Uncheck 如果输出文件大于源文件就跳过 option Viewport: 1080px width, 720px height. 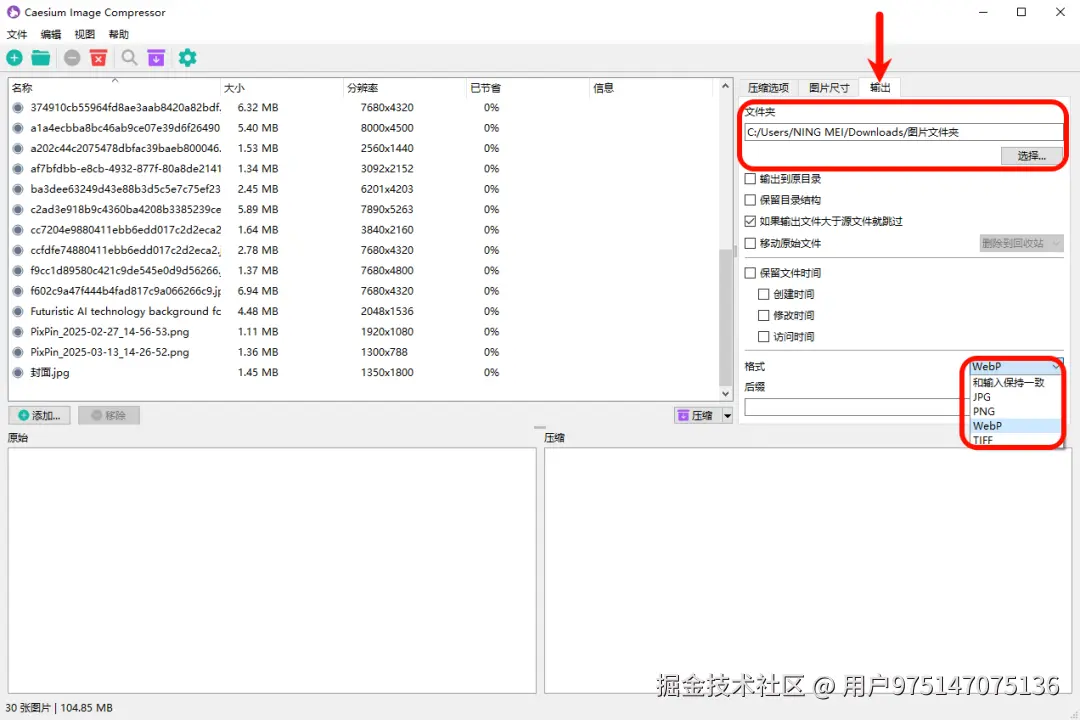coord(750,221)
